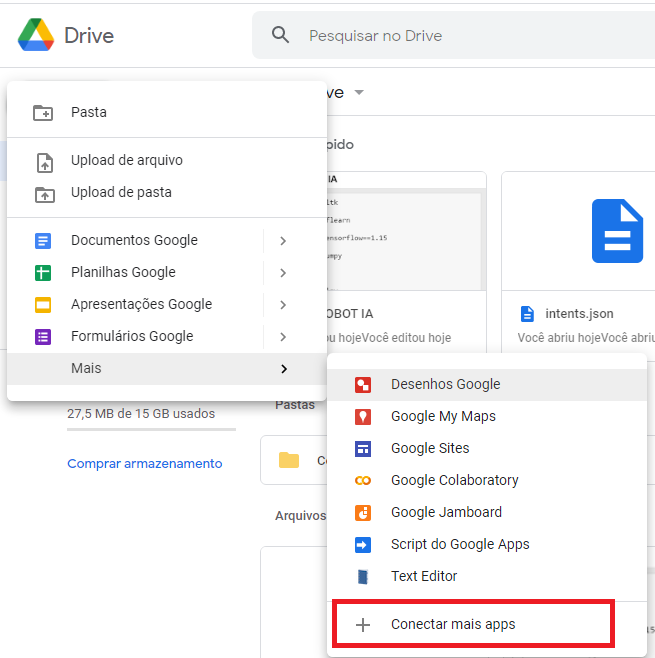Viewport: 655px width, 658px height.
Task: Click the Desenhos Google red icon
Action: 363,385
